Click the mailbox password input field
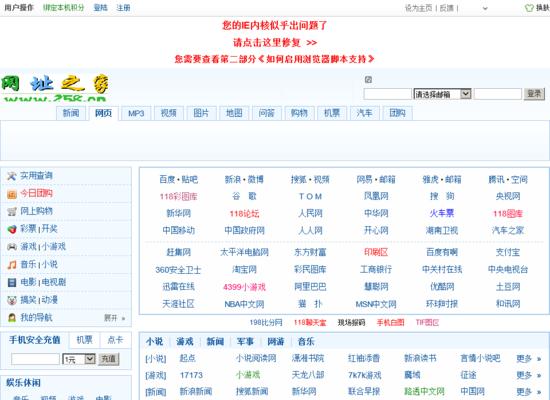The image size is (550, 400). tap(498, 94)
